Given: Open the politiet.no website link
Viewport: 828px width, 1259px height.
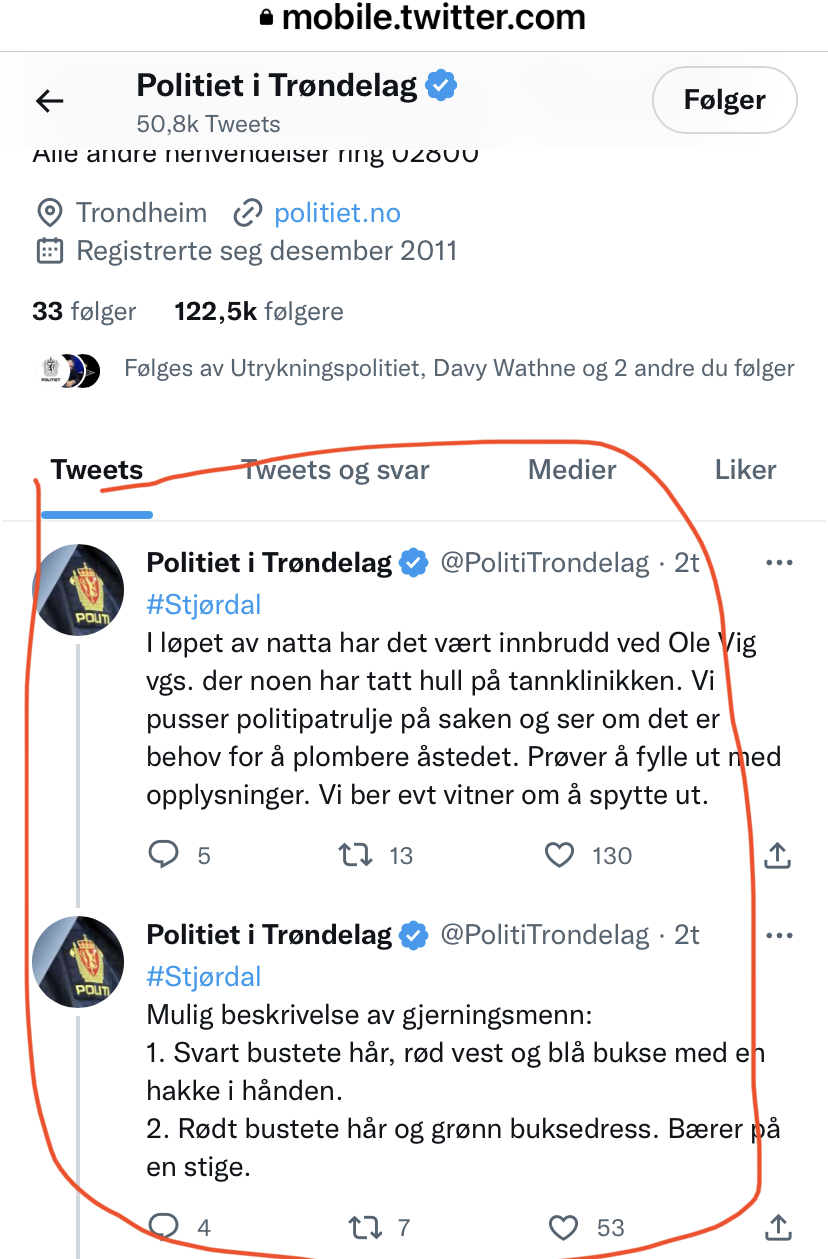Looking at the screenshot, I should (337, 213).
